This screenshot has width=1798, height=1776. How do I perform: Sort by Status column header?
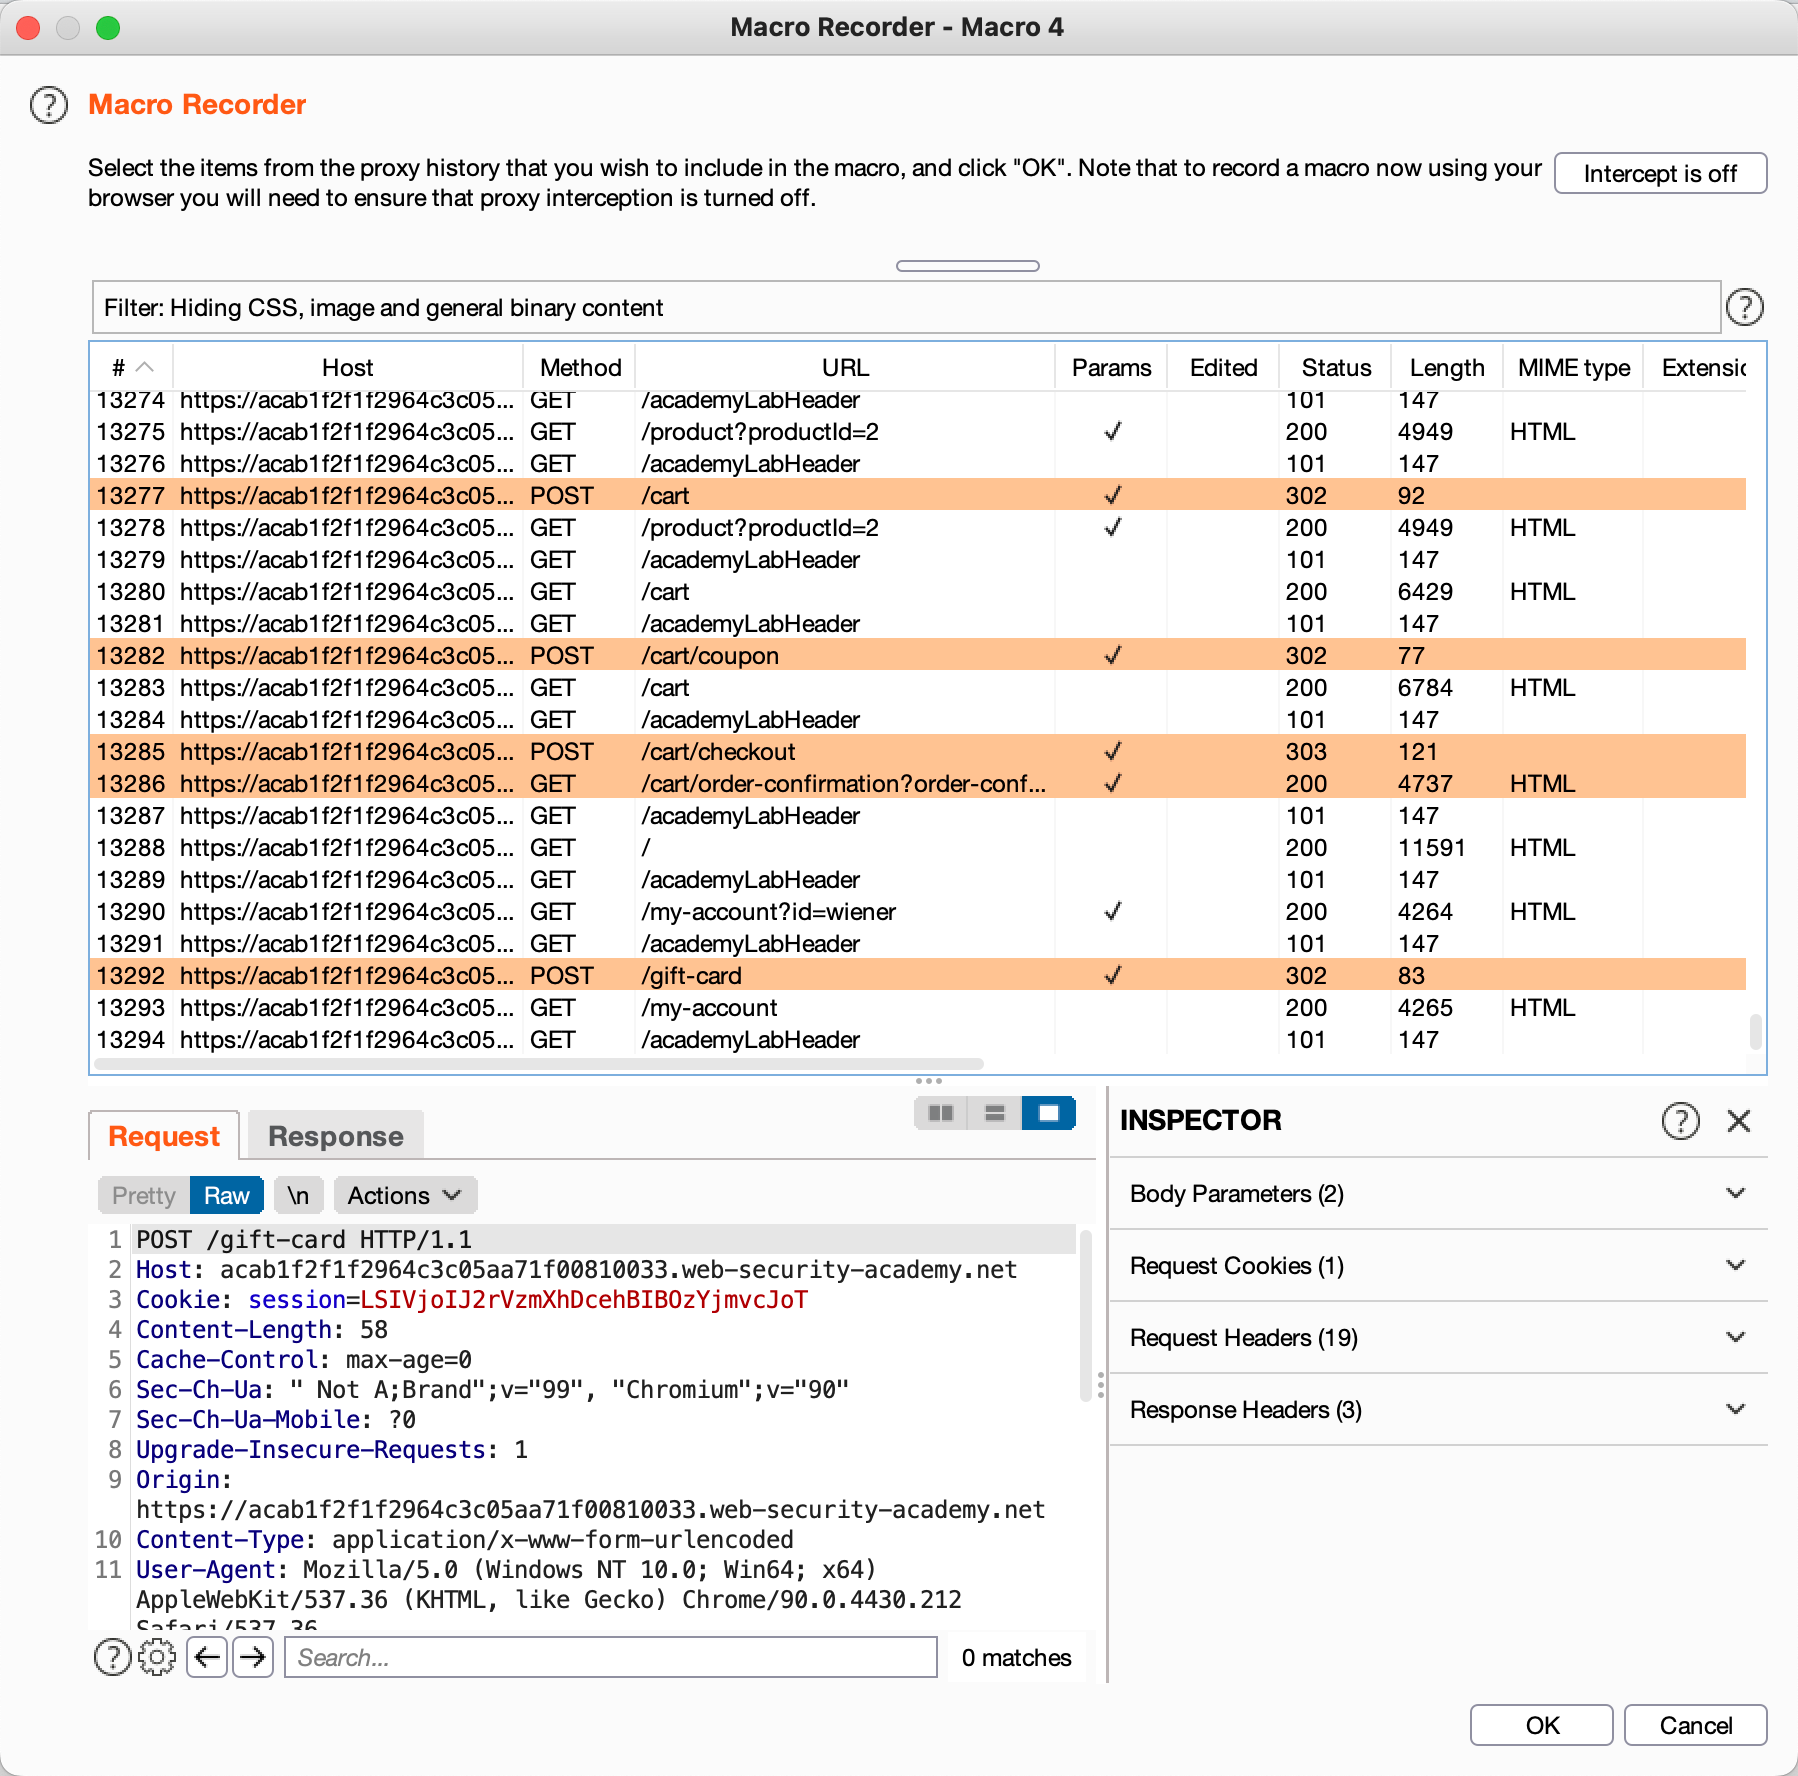click(1336, 367)
